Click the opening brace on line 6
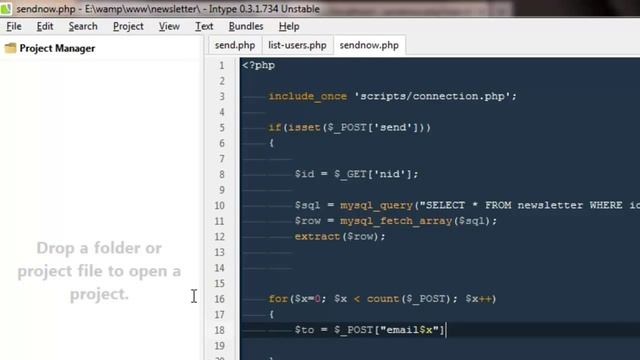640x360 pixels. [271, 143]
